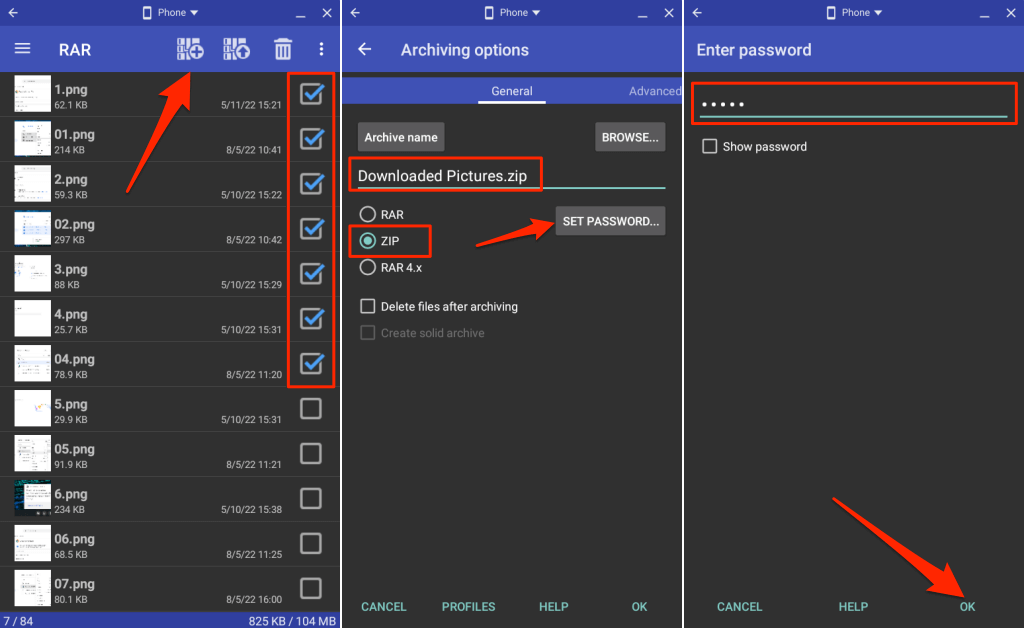This screenshot has height=628, width=1024.
Task: Click the password input field
Action: tap(854, 104)
